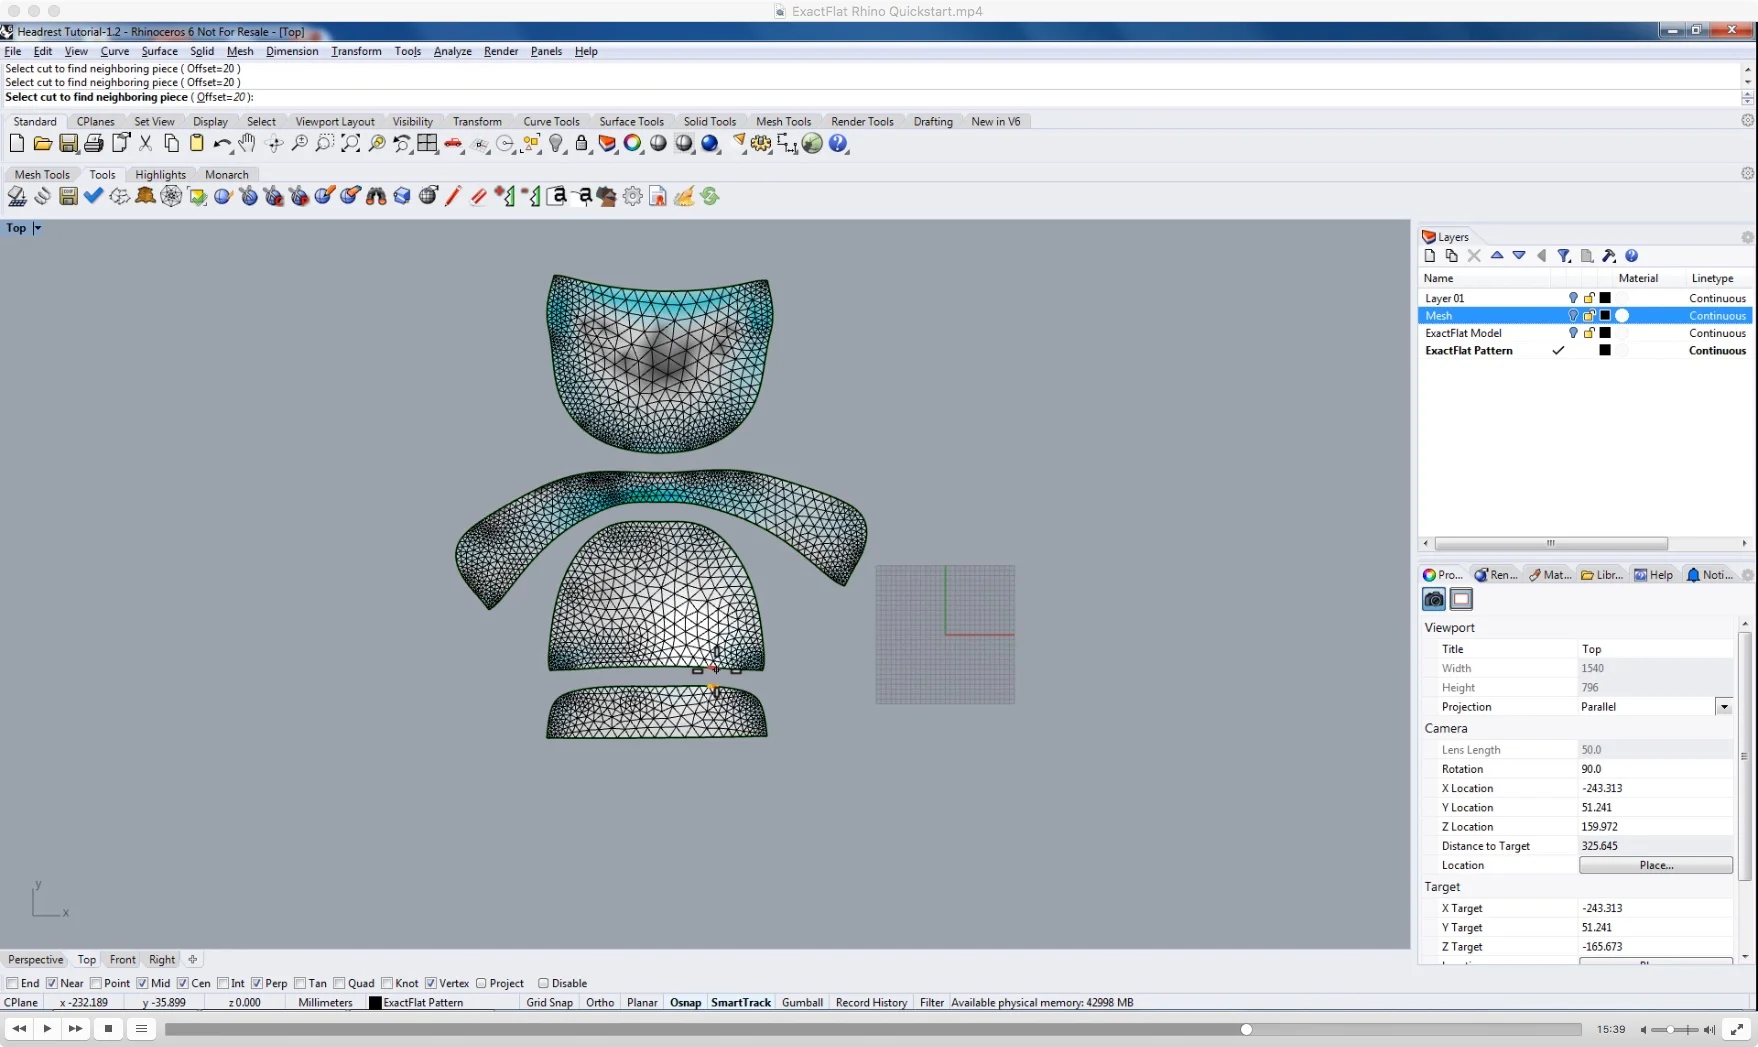Open the Projection dropdown in Viewport properties
This screenshot has width=1758, height=1047.
[x=1723, y=707]
